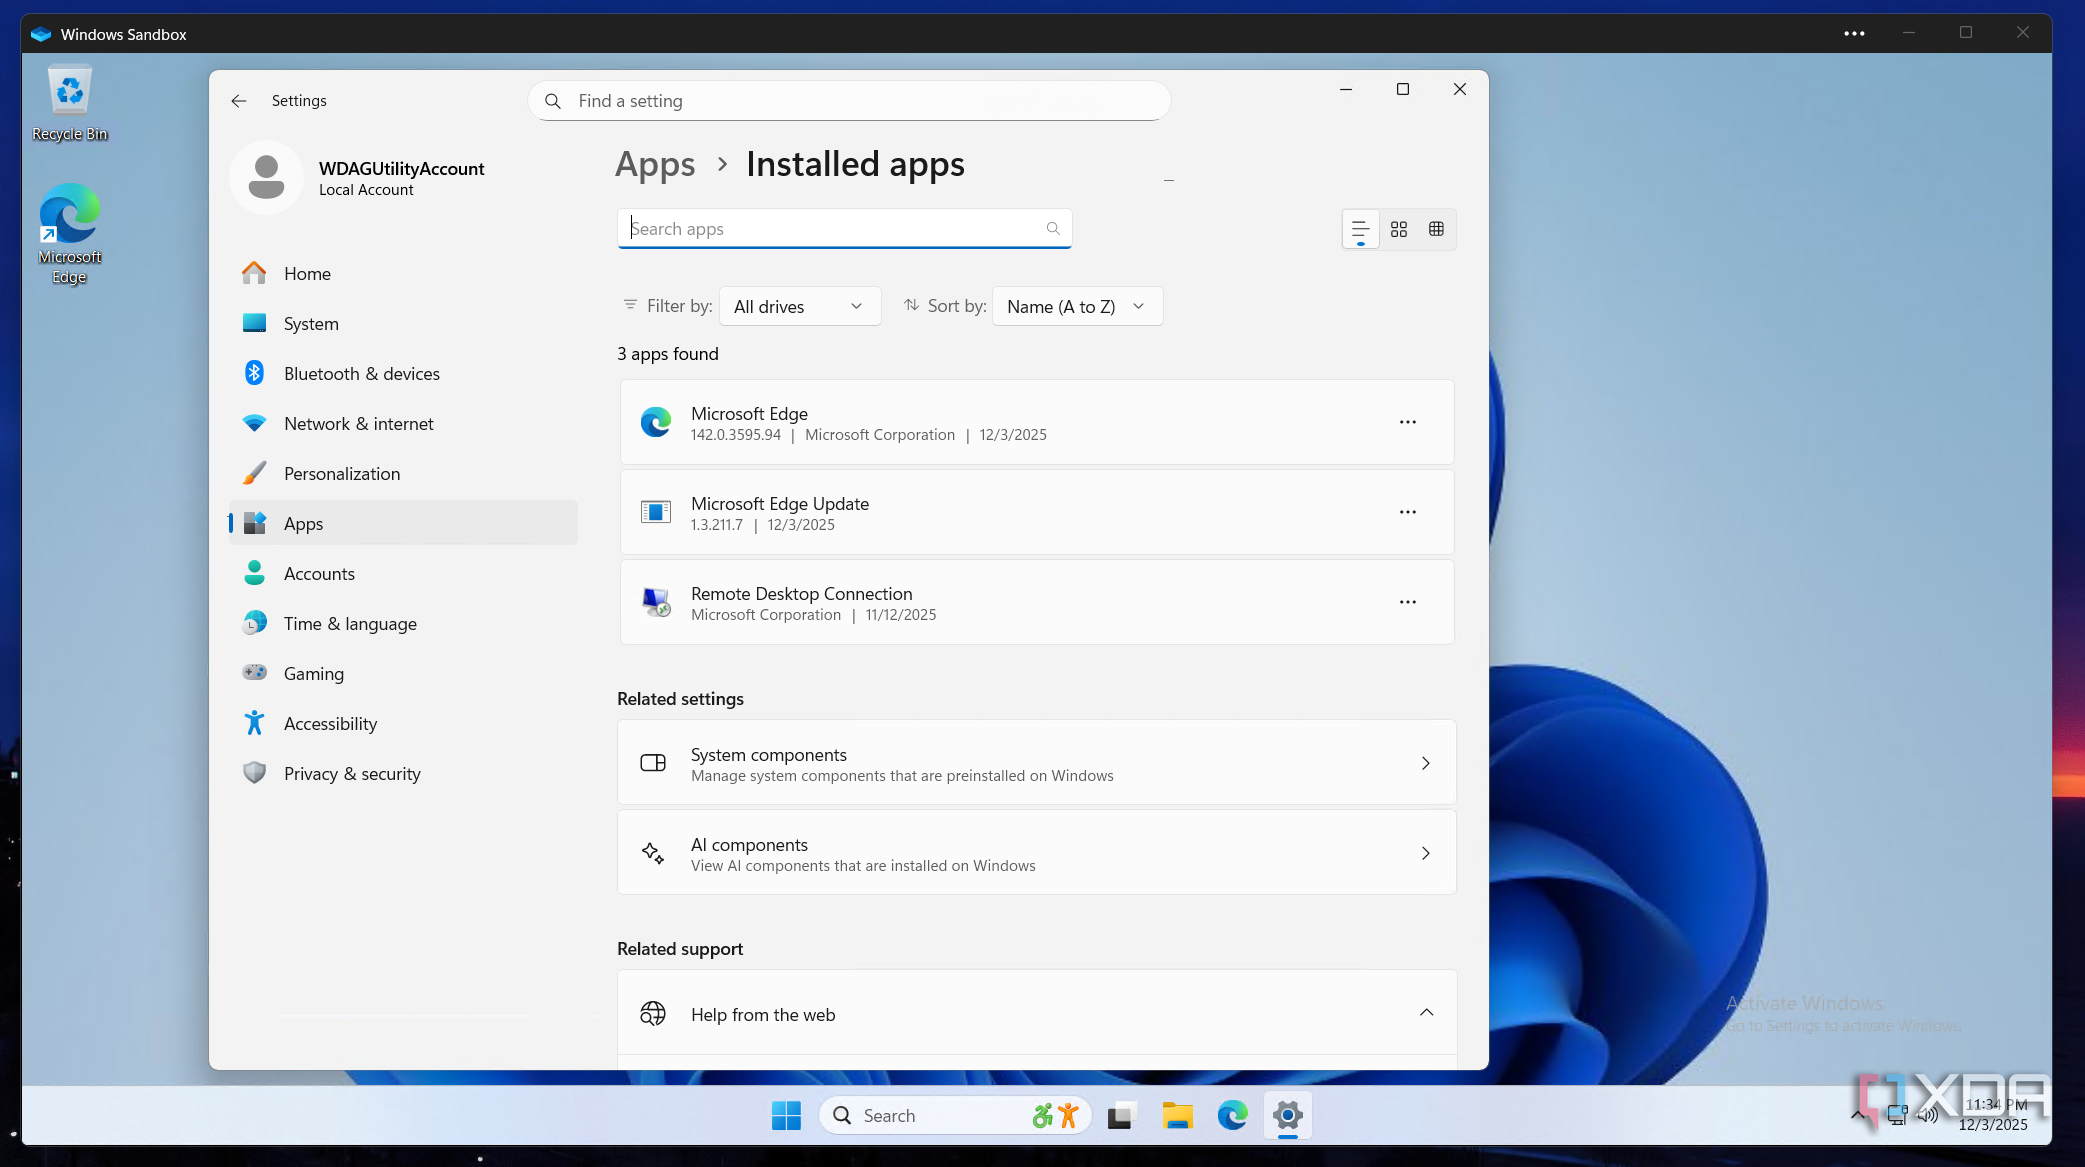The image size is (2085, 1167).
Task: Open more options for Remote Desktop Connection
Action: 1407,602
